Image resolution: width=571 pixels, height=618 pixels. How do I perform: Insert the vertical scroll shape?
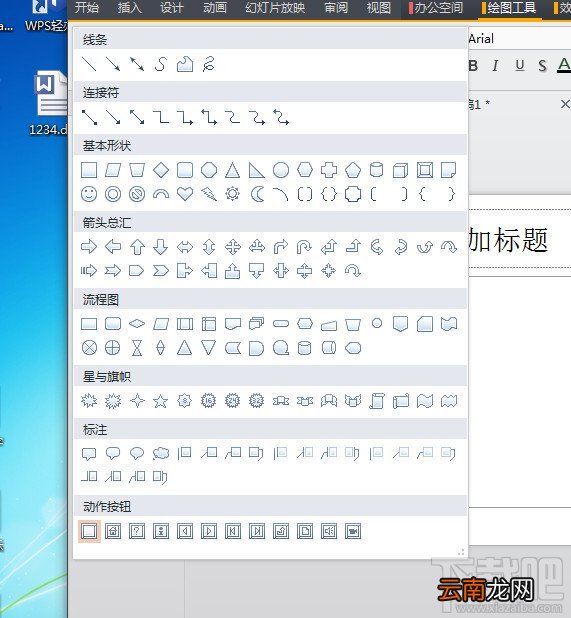[377, 401]
